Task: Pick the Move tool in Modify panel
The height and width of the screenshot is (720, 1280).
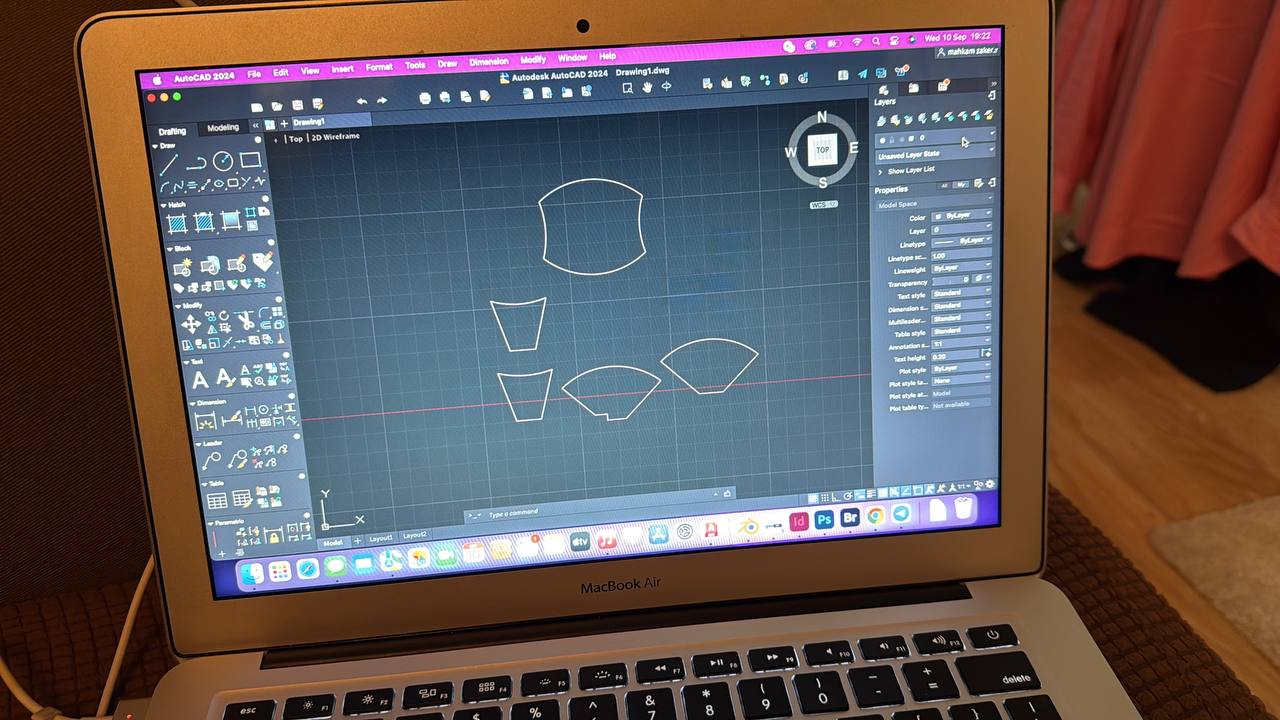Action: 190,324
